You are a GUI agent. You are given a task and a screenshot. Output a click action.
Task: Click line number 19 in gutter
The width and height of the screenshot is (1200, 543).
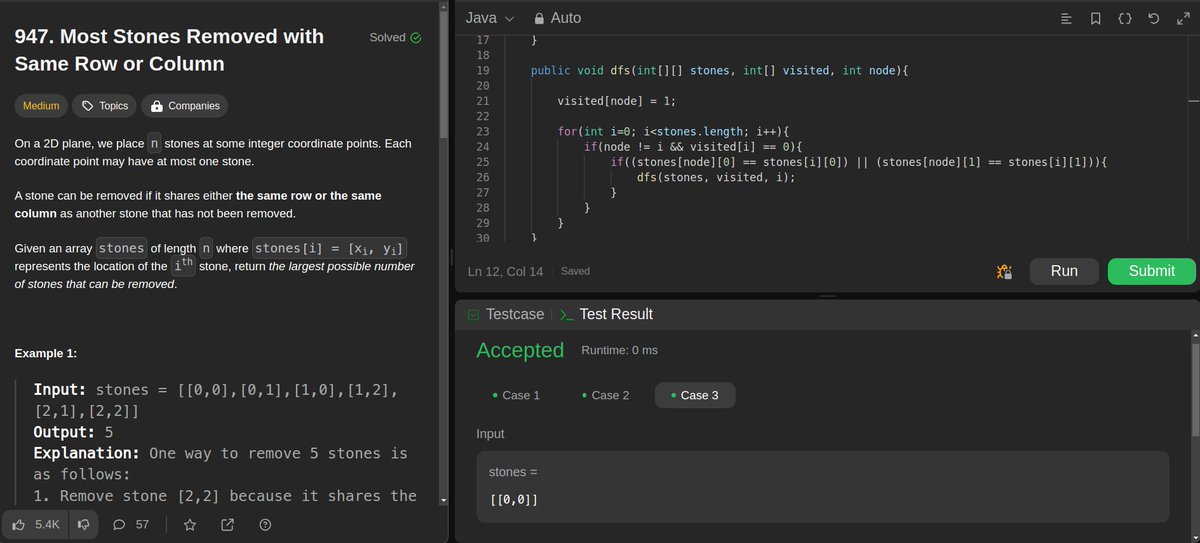tap(482, 71)
